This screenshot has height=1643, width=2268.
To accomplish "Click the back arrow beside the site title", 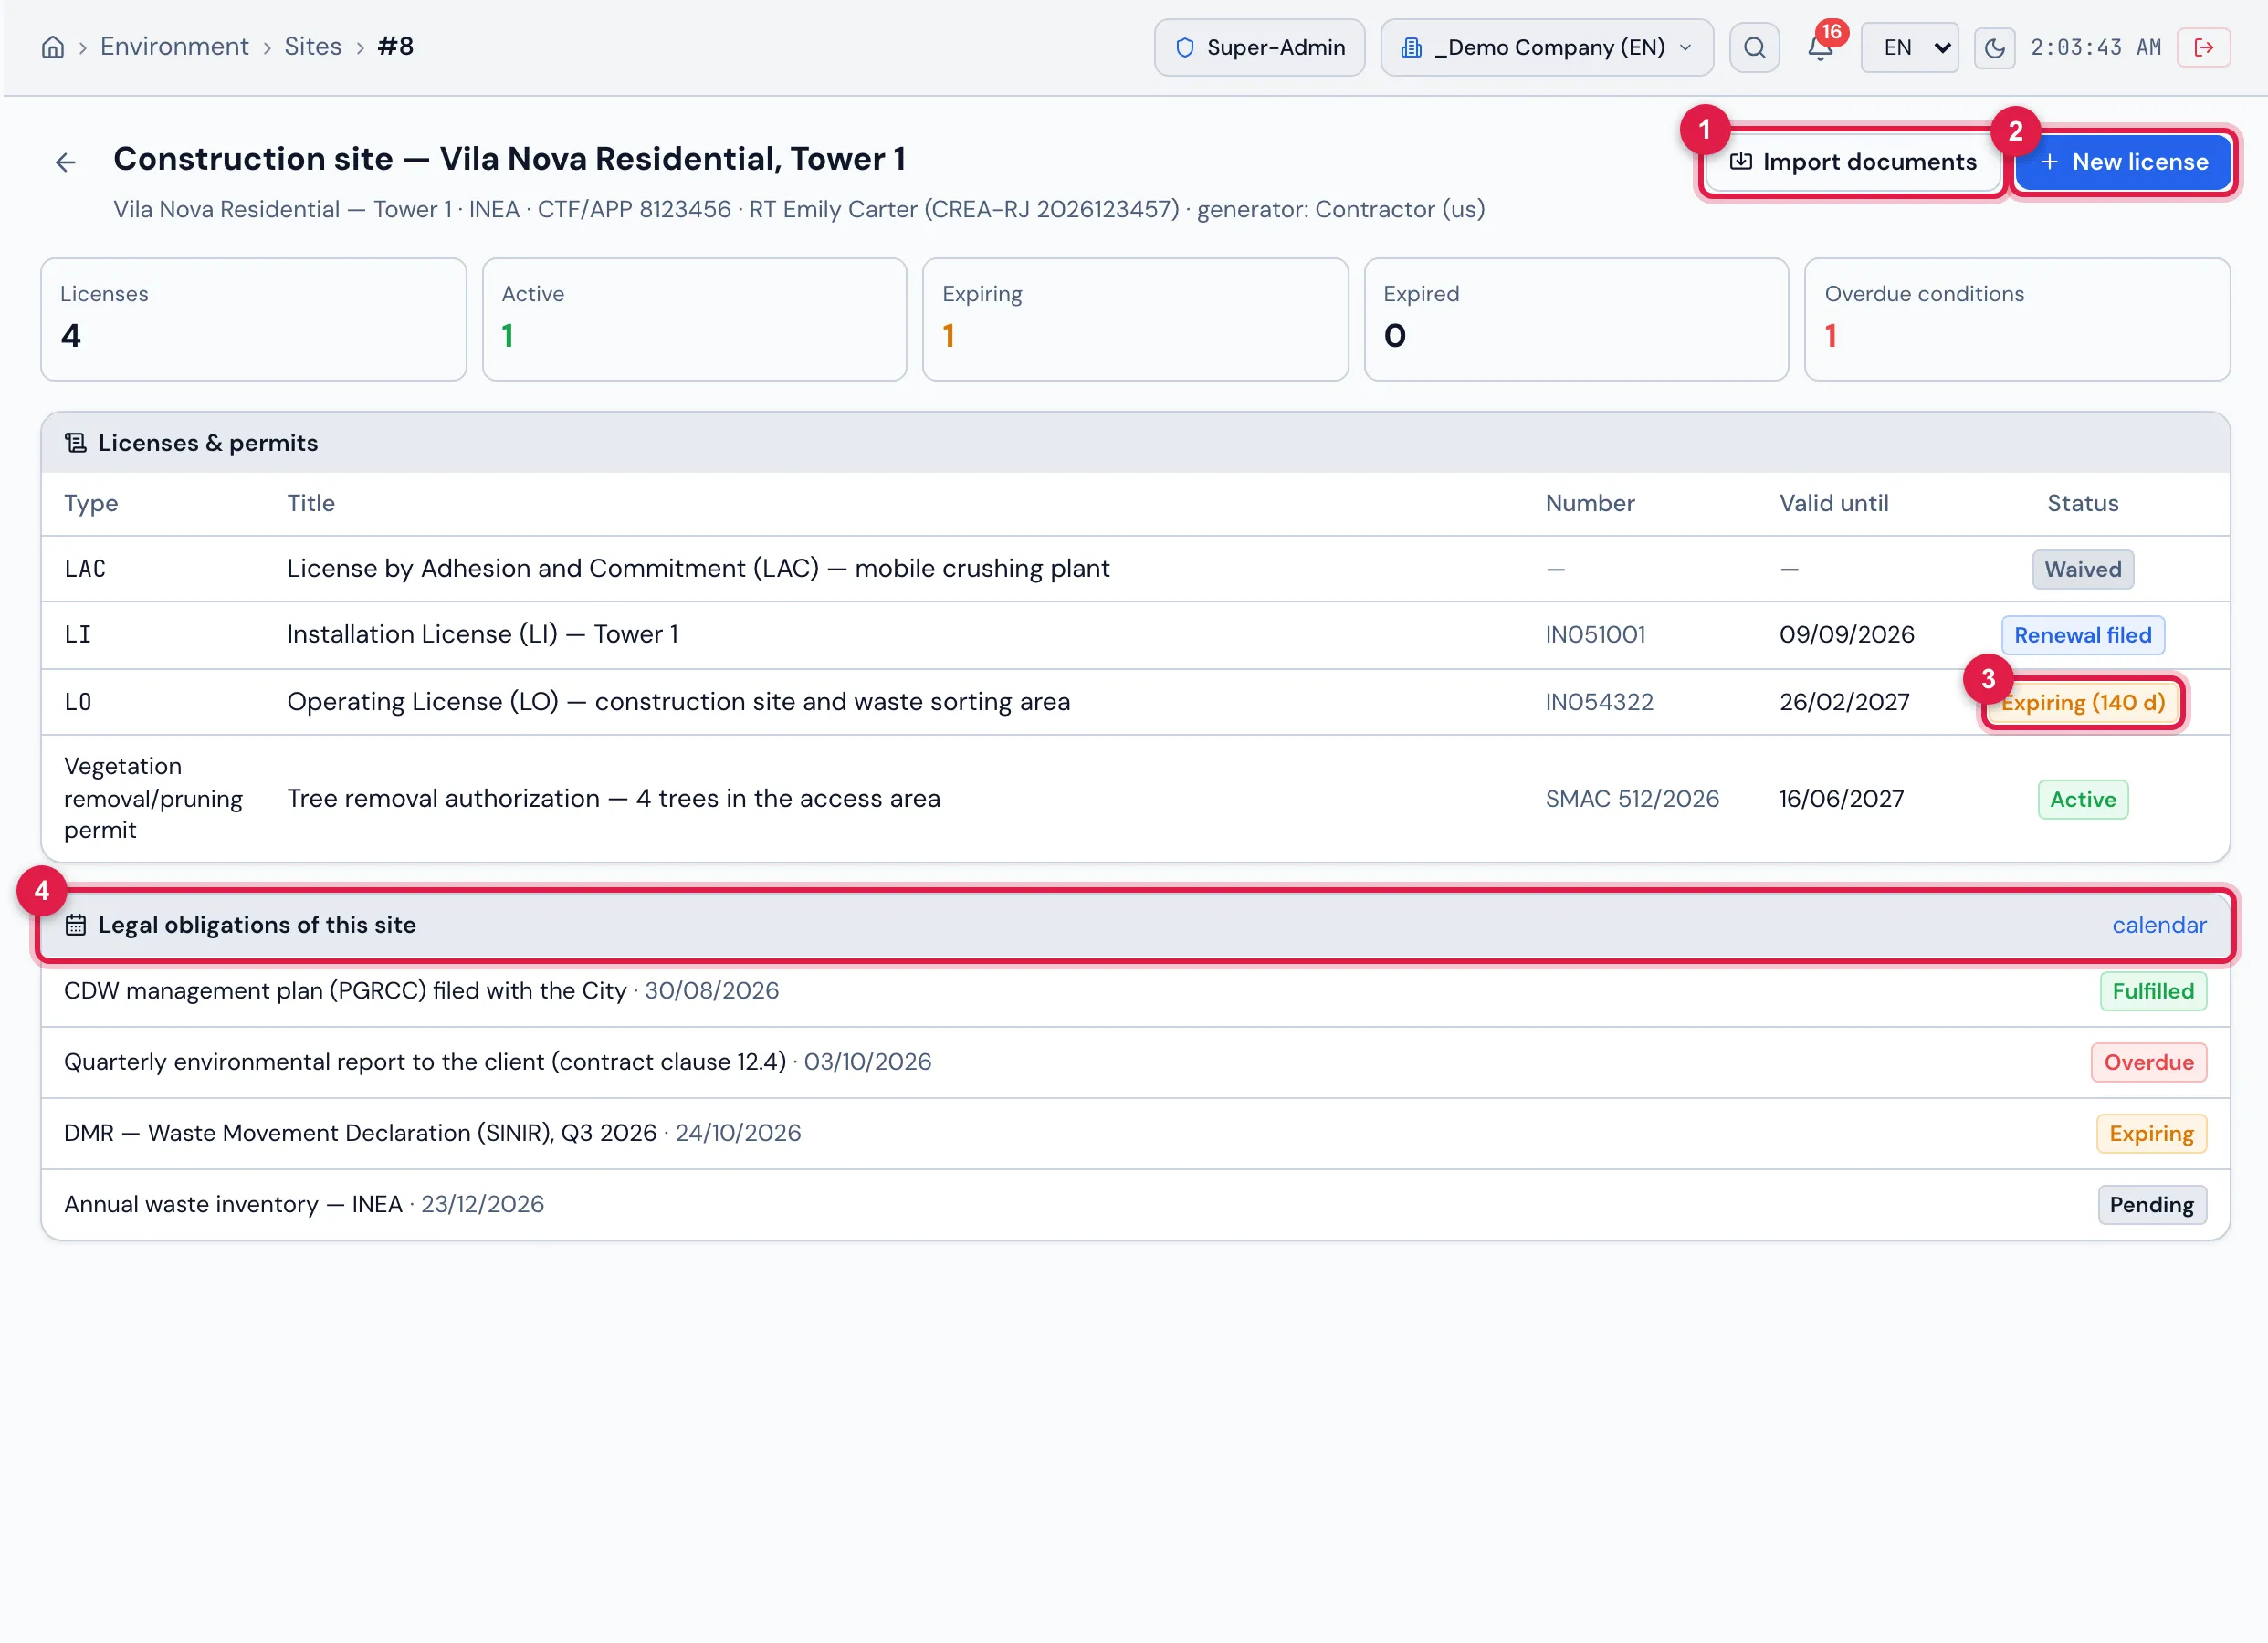I will tap(66, 162).
